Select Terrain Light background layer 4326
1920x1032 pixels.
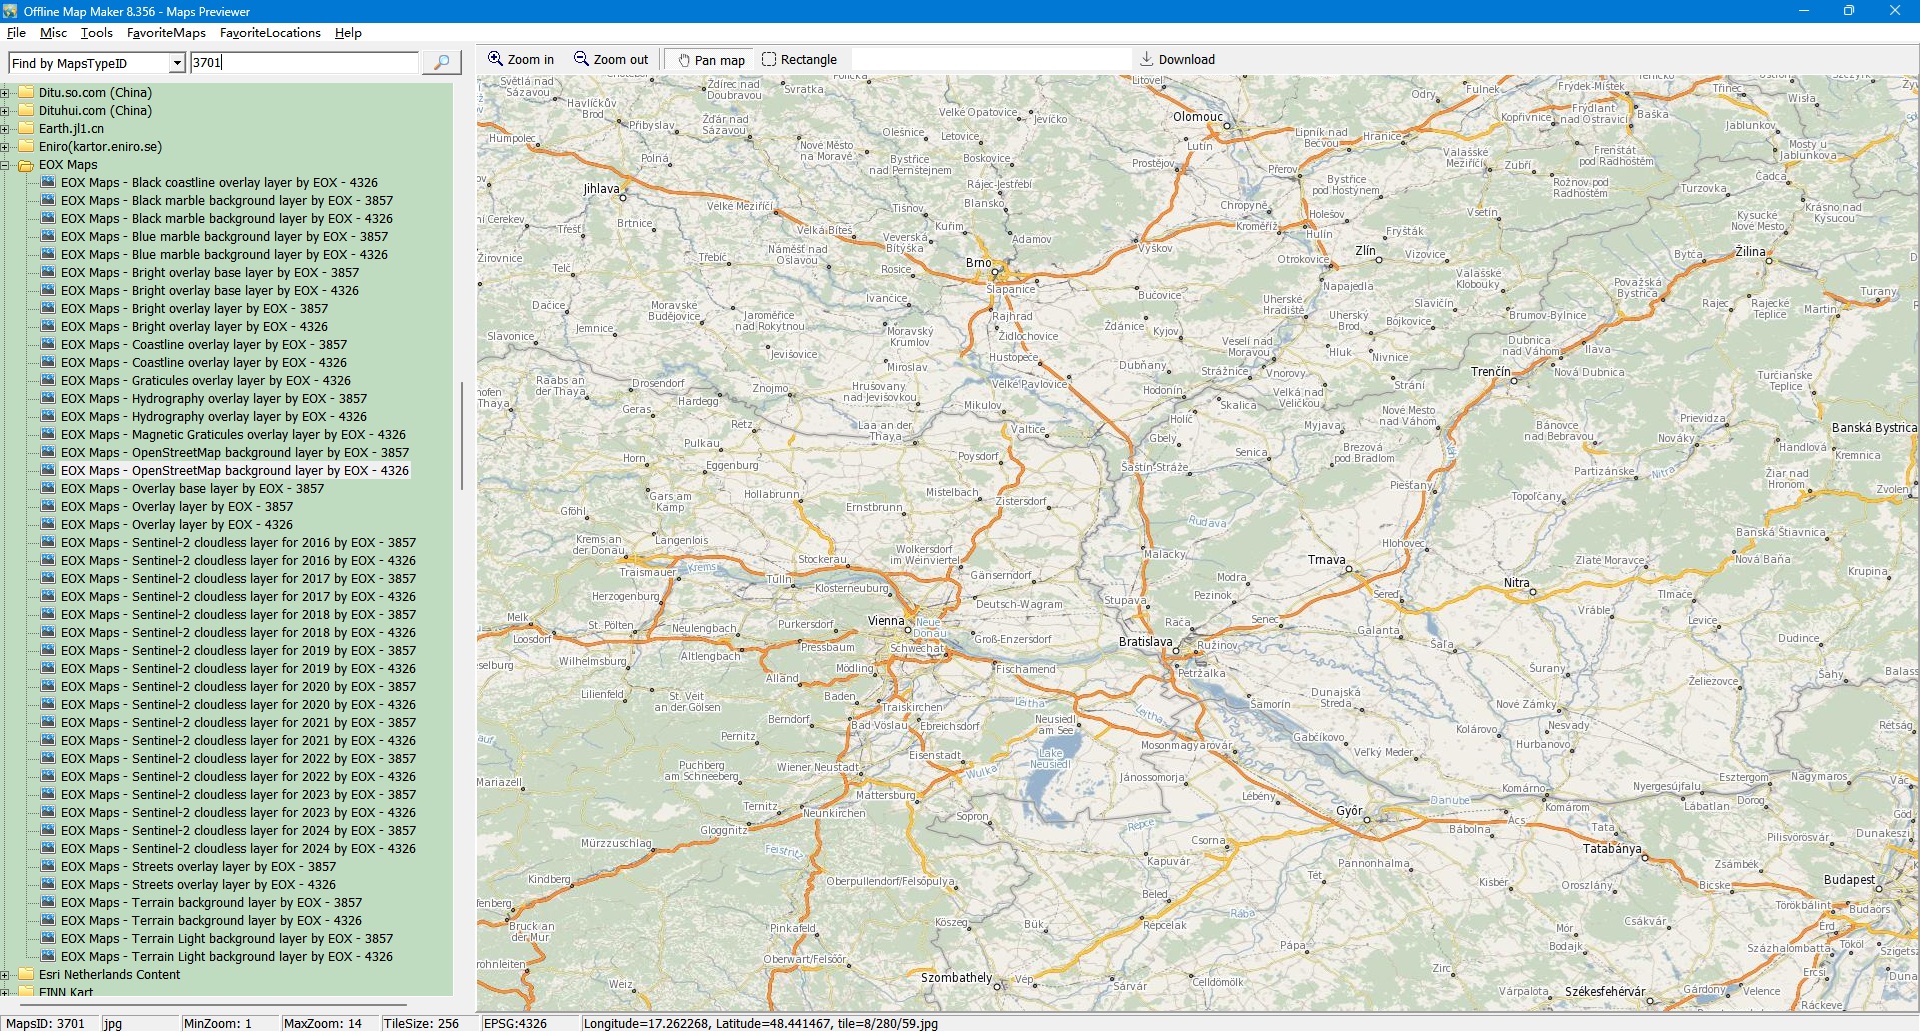tap(226, 957)
